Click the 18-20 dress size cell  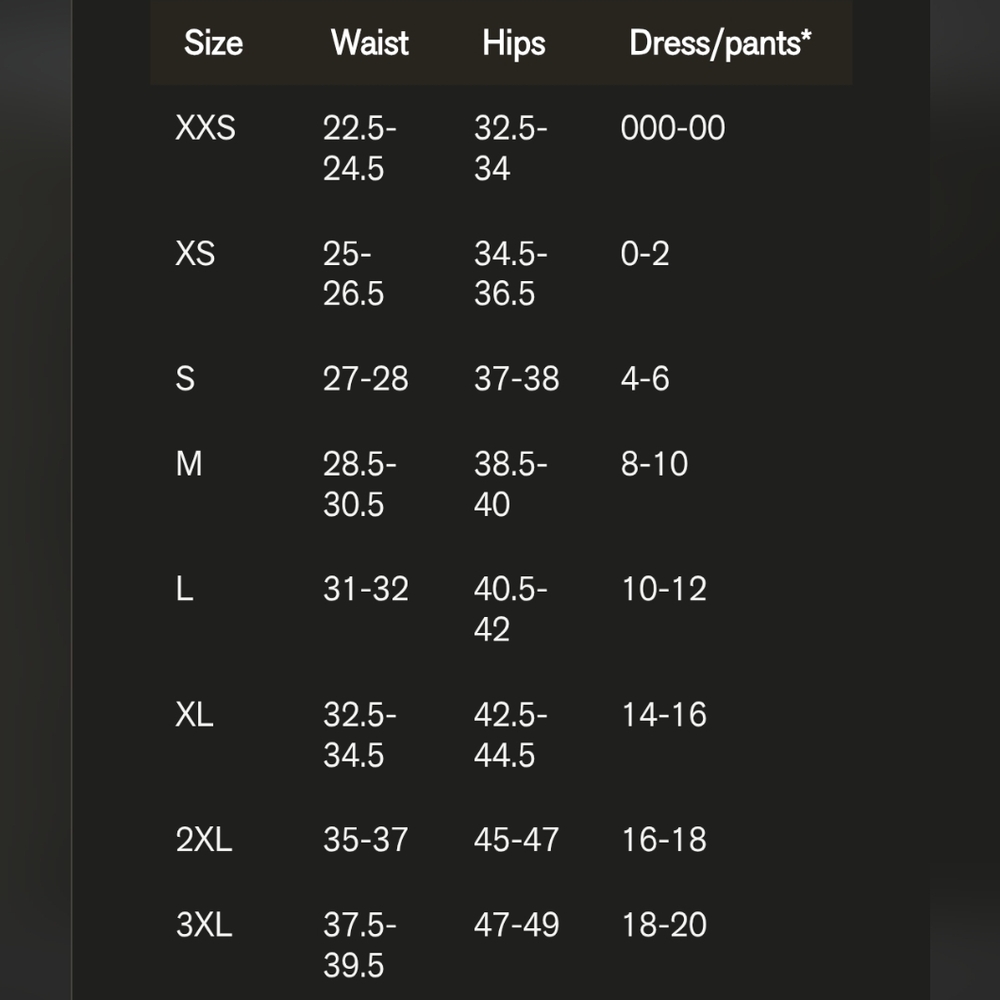[x=664, y=925]
